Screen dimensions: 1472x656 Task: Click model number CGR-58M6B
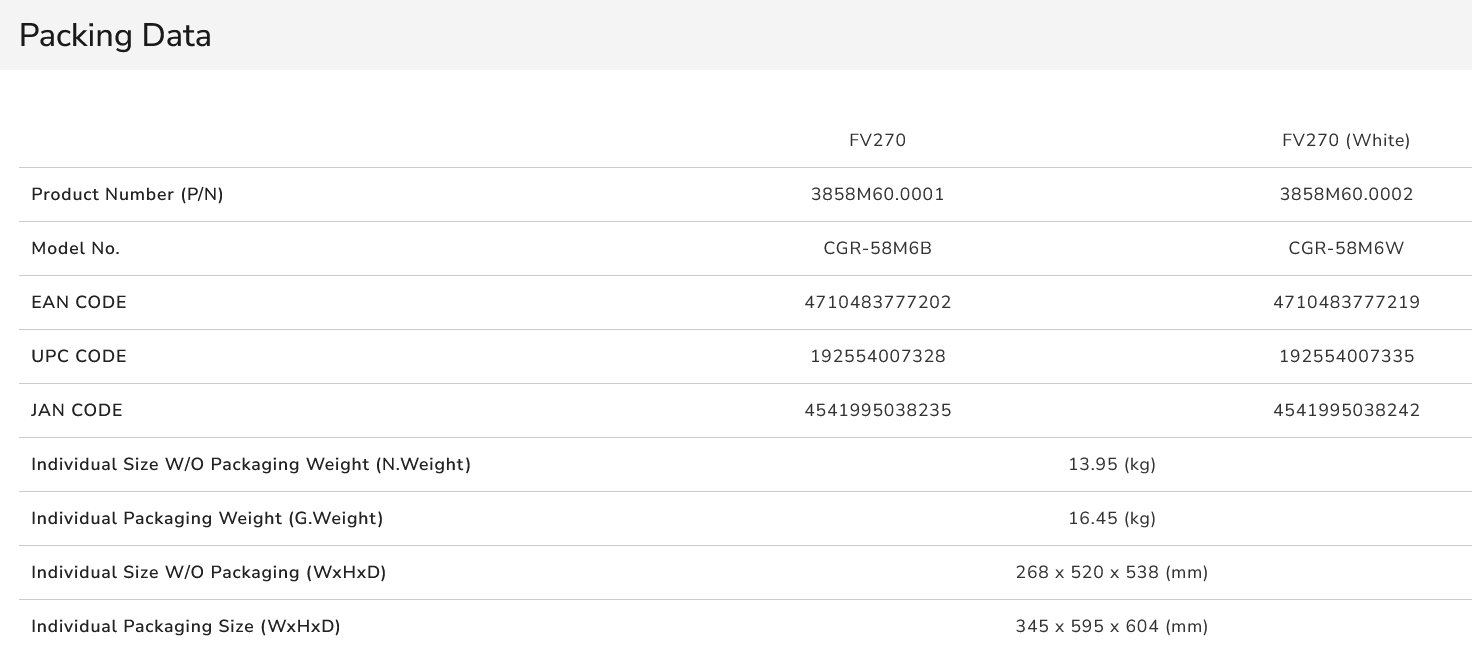coord(877,249)
